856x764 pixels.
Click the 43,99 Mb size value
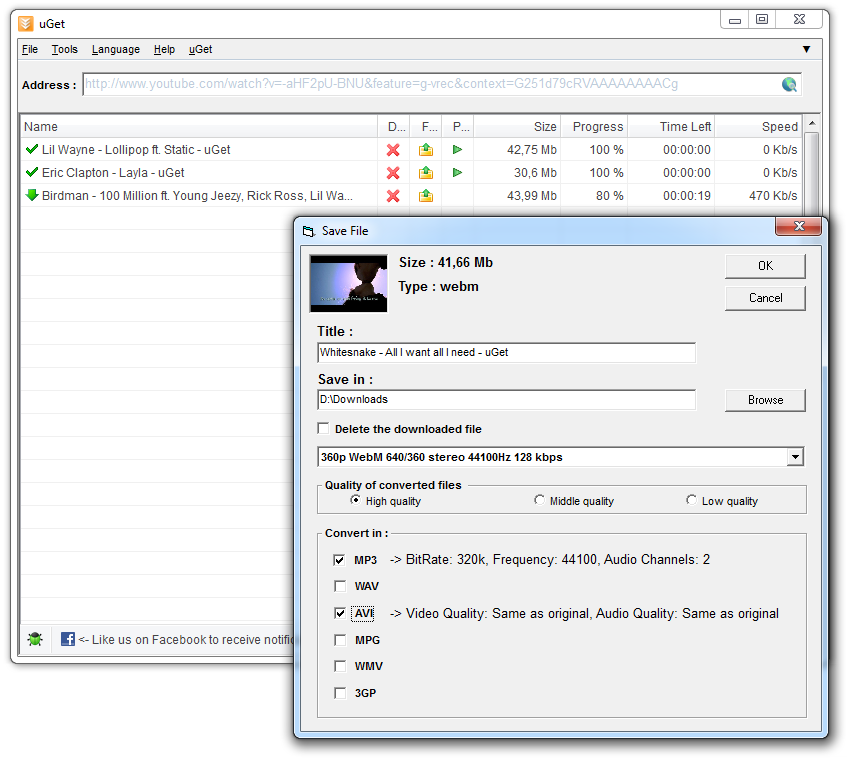[x=532, y=196]
